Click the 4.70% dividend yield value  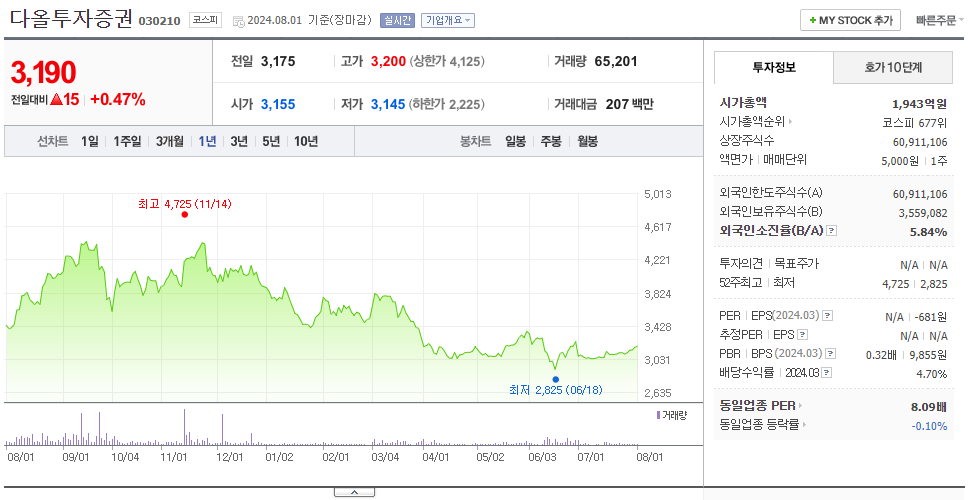coord(932,374)
